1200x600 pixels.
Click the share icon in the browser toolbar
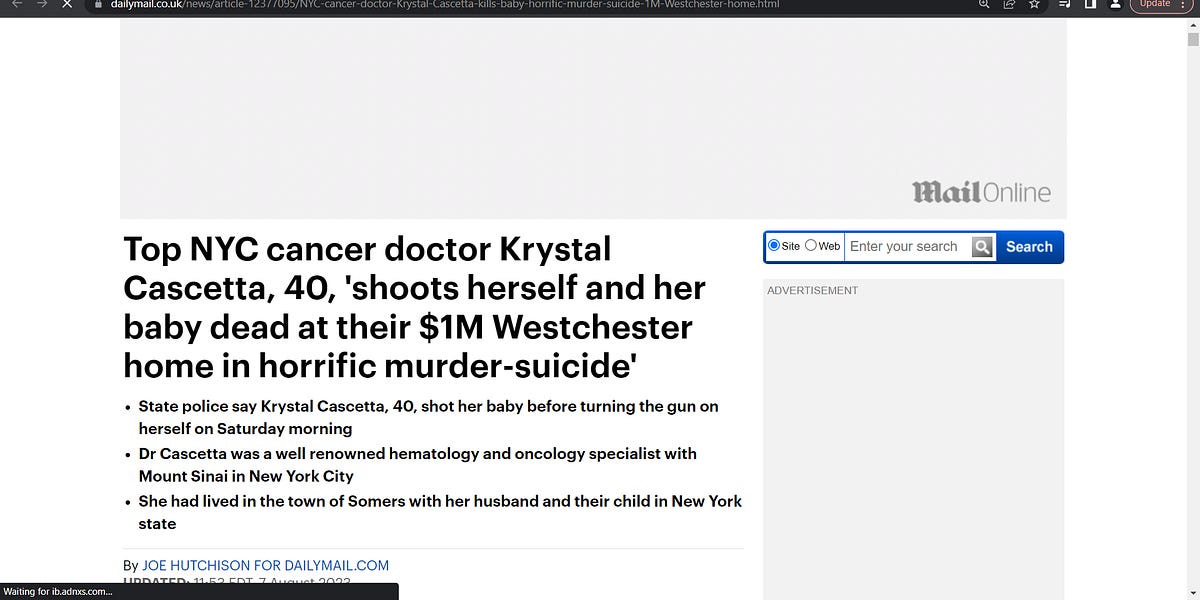(x=1008, y=4)
